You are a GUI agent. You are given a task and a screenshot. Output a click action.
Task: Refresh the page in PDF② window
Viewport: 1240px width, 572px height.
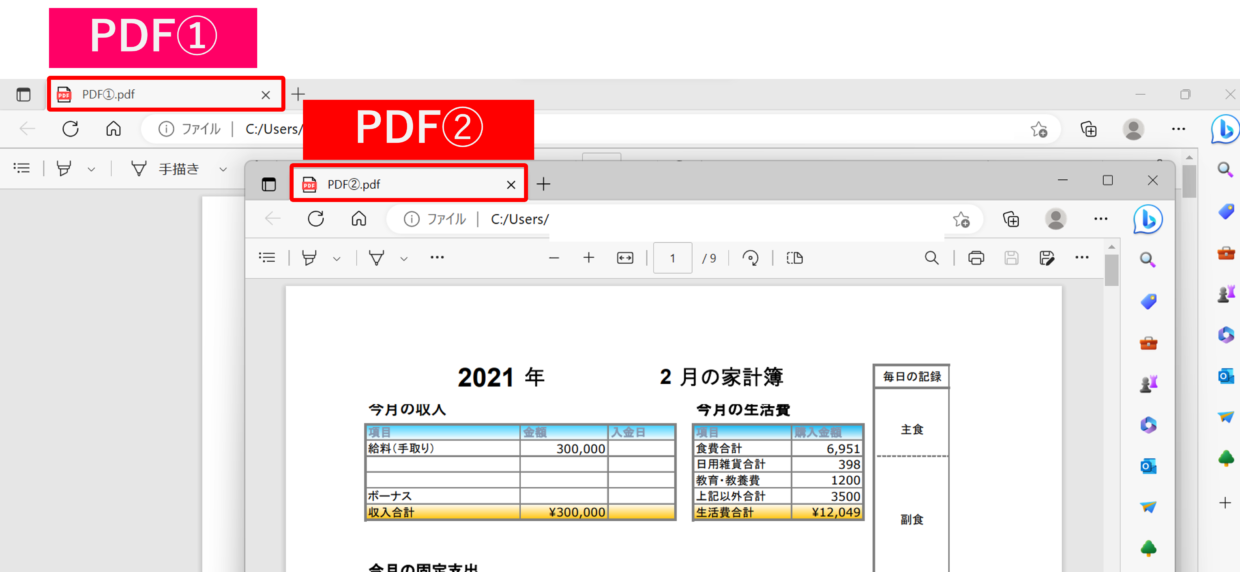316,219
